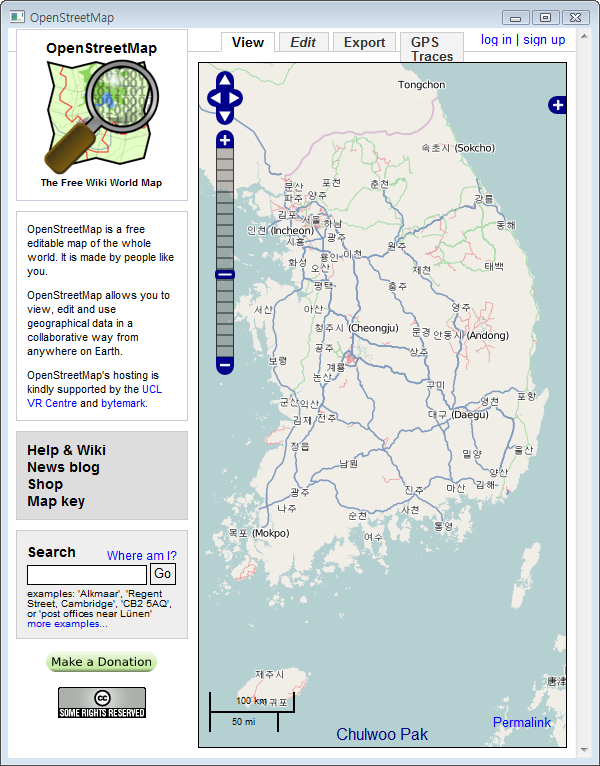The width and height of the screenshot is (600, 766).
Task: Pan the map west with left arrow
Action: [214, 98]
